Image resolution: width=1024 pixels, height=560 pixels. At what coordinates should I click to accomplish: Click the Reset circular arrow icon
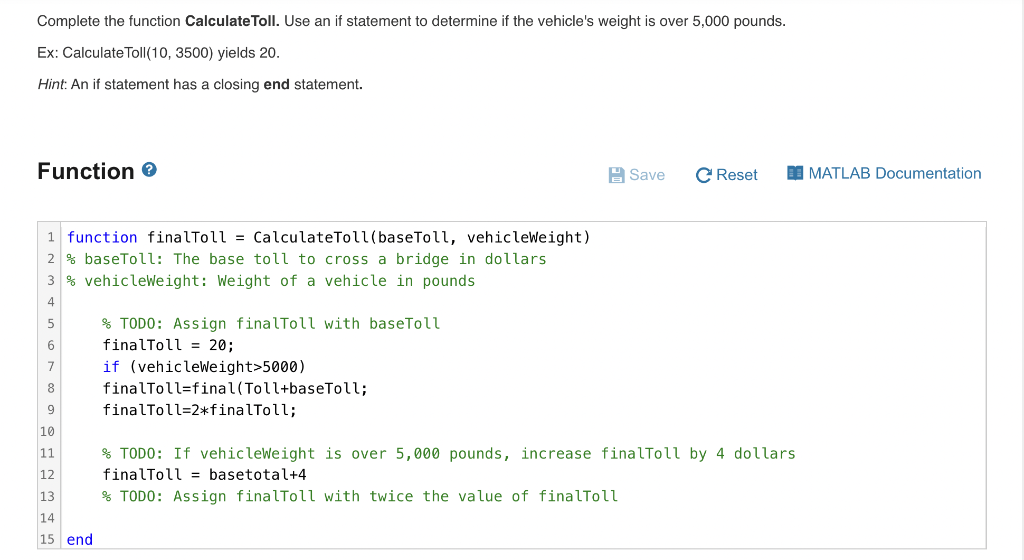click(x=703, y=175)
